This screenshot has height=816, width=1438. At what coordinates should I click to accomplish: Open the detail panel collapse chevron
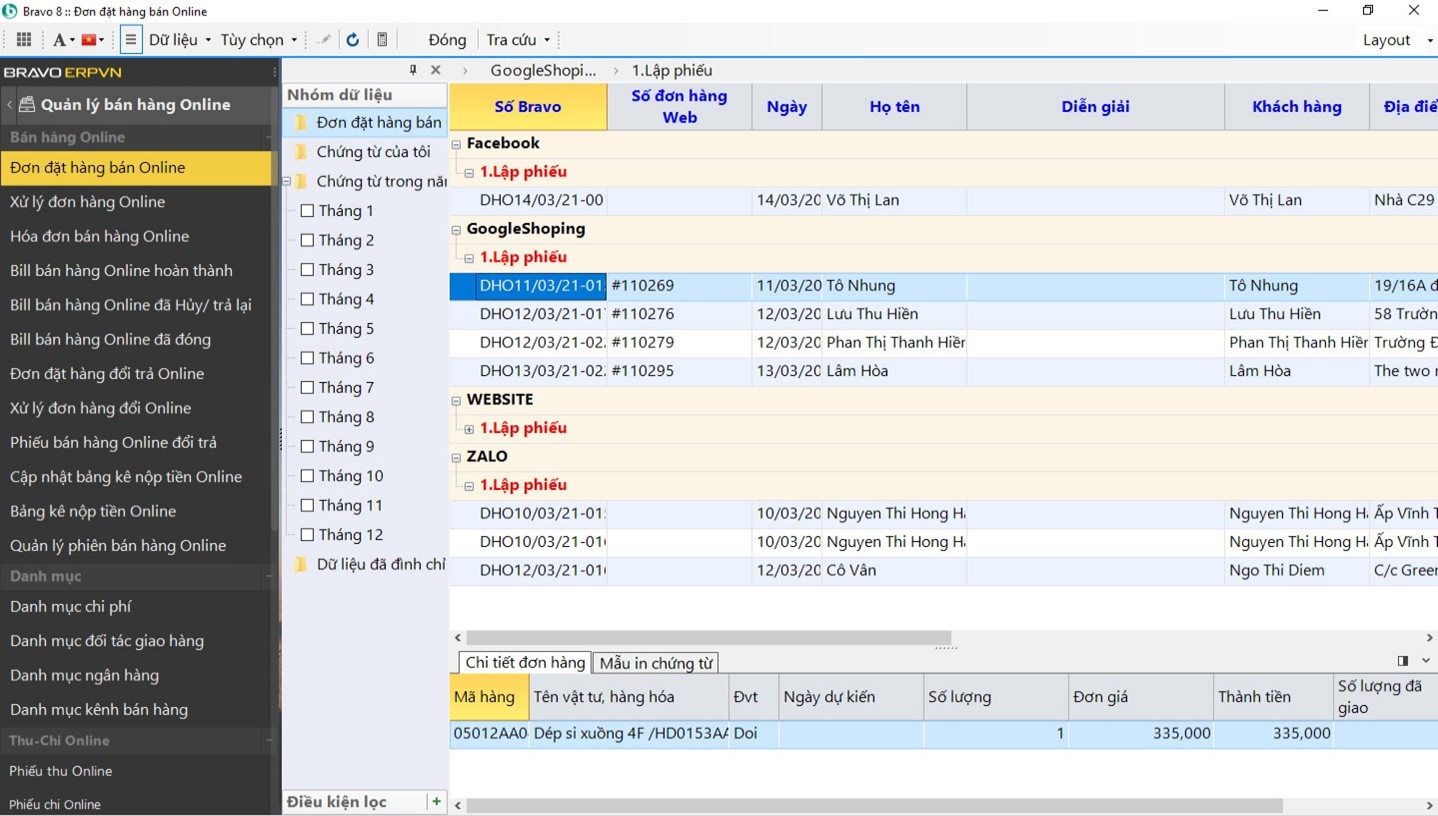(x=1426, y=661)
